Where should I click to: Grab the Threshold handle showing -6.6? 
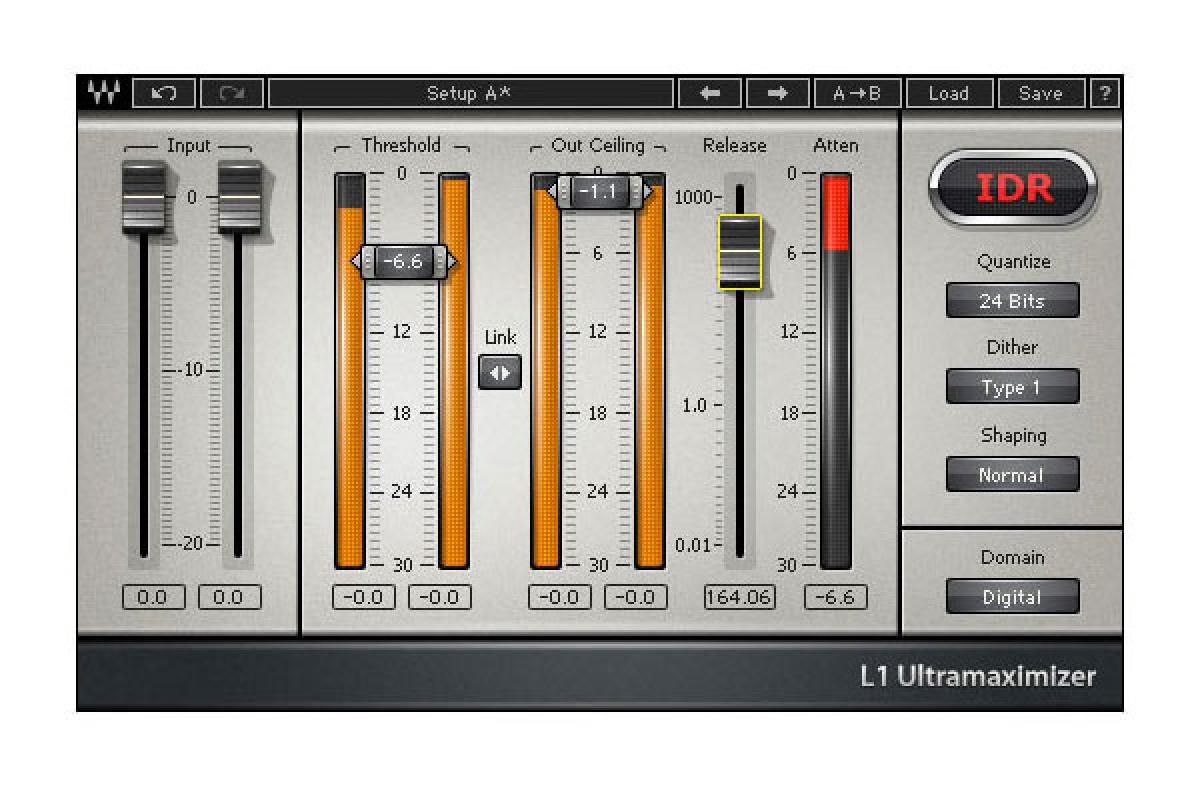point(405,262)
